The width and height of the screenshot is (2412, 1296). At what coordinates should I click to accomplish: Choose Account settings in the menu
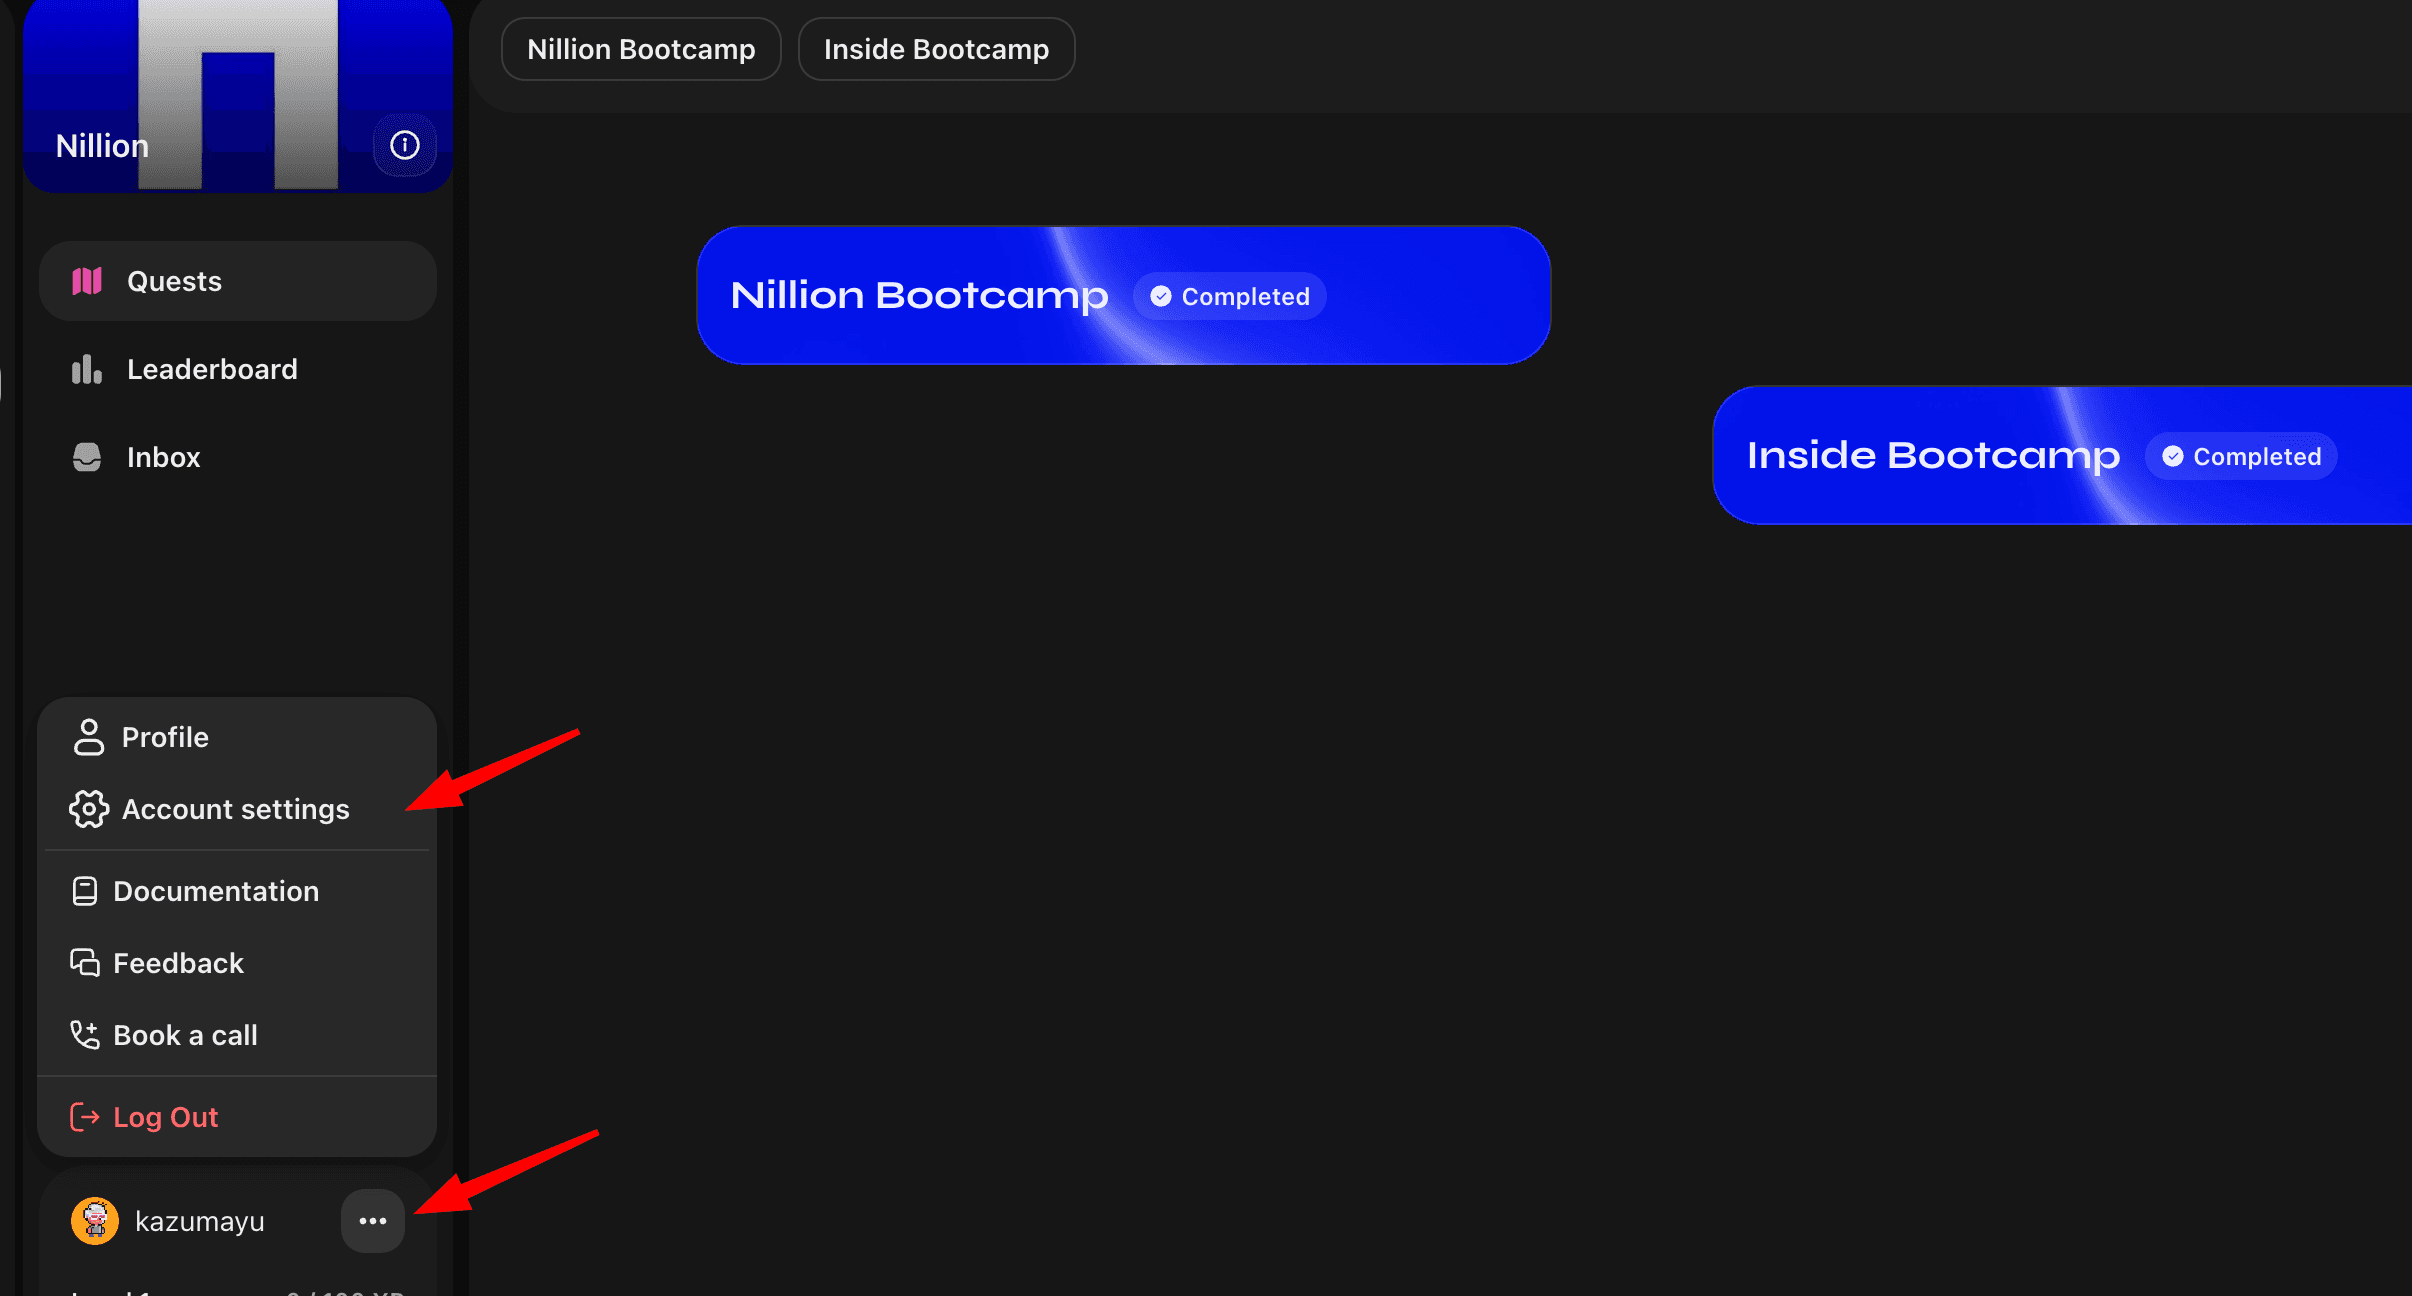[237, 809]
